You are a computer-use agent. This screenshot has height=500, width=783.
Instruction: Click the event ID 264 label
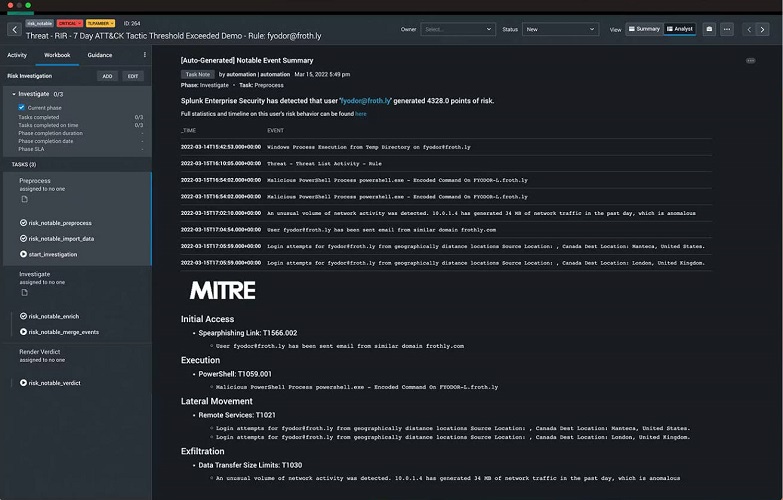pos(132,23)
